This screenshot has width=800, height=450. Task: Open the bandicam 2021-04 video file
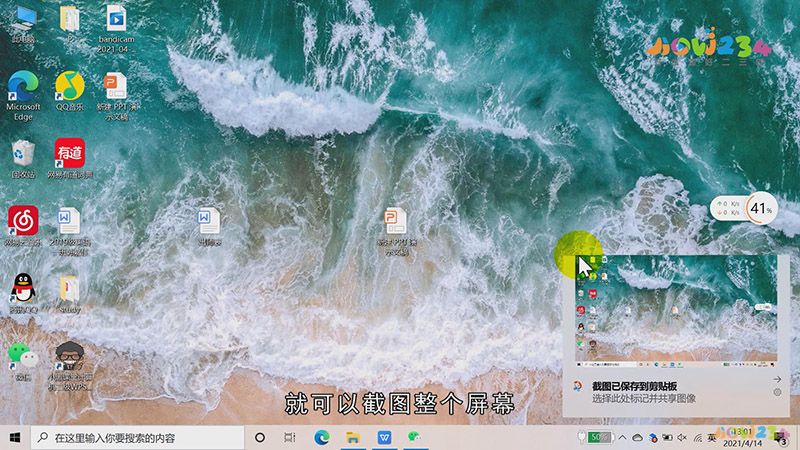tap(116, 28)
